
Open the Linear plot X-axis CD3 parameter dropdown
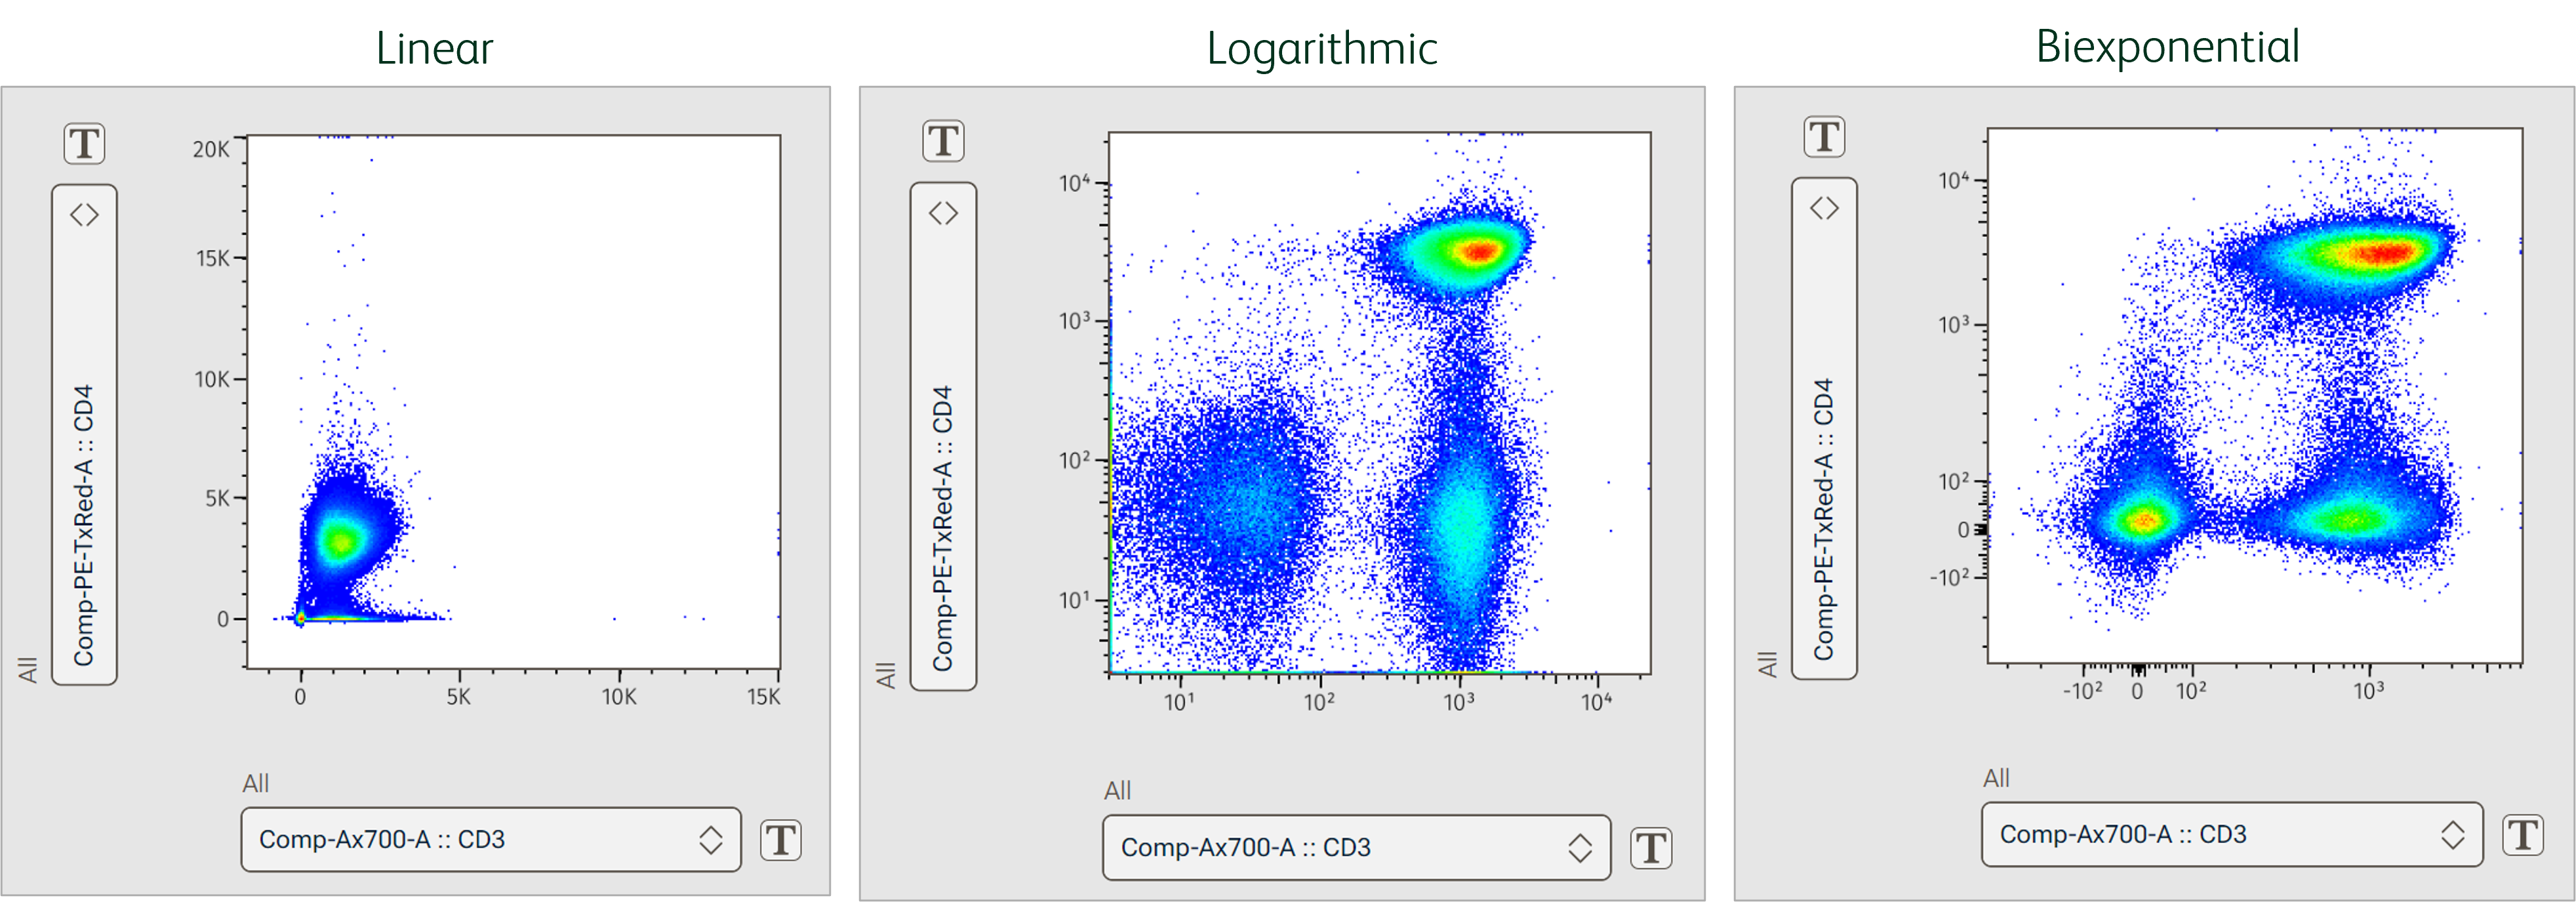point(480,840)
